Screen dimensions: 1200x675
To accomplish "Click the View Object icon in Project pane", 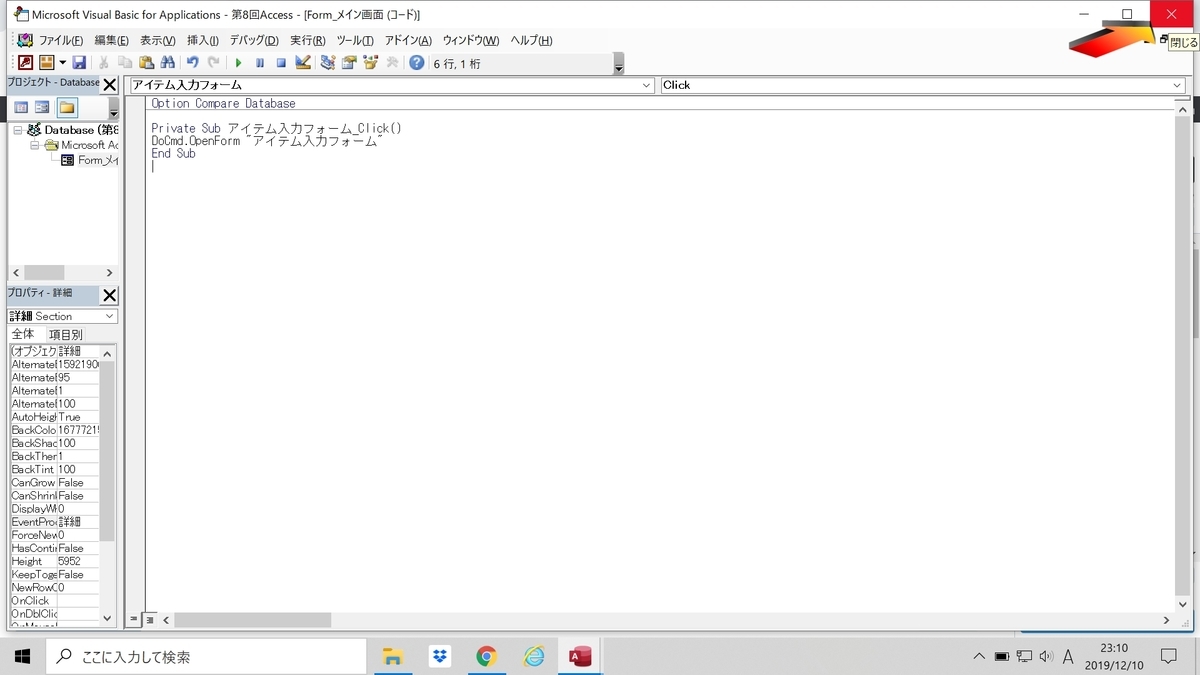I will pyautogui.click(x=43, y=107).
